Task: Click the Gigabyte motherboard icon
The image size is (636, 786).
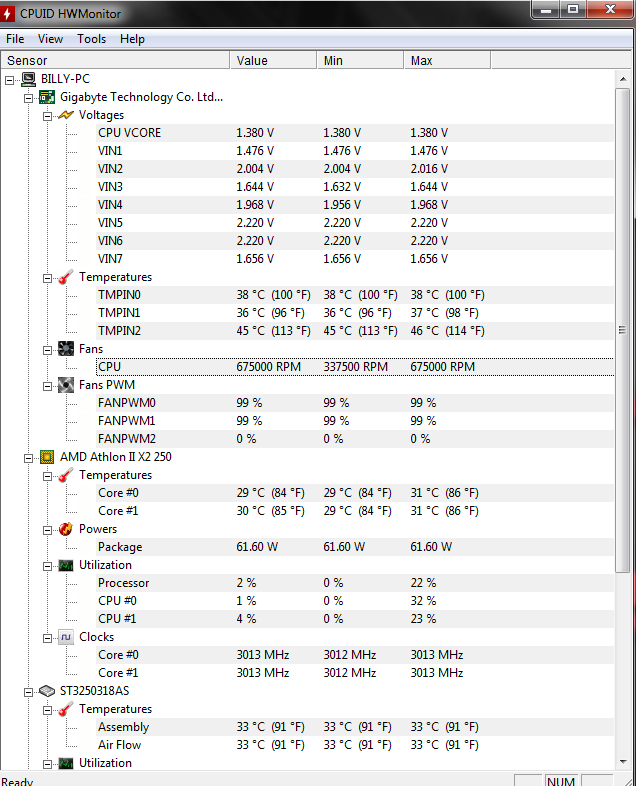Action: [47, 97]
